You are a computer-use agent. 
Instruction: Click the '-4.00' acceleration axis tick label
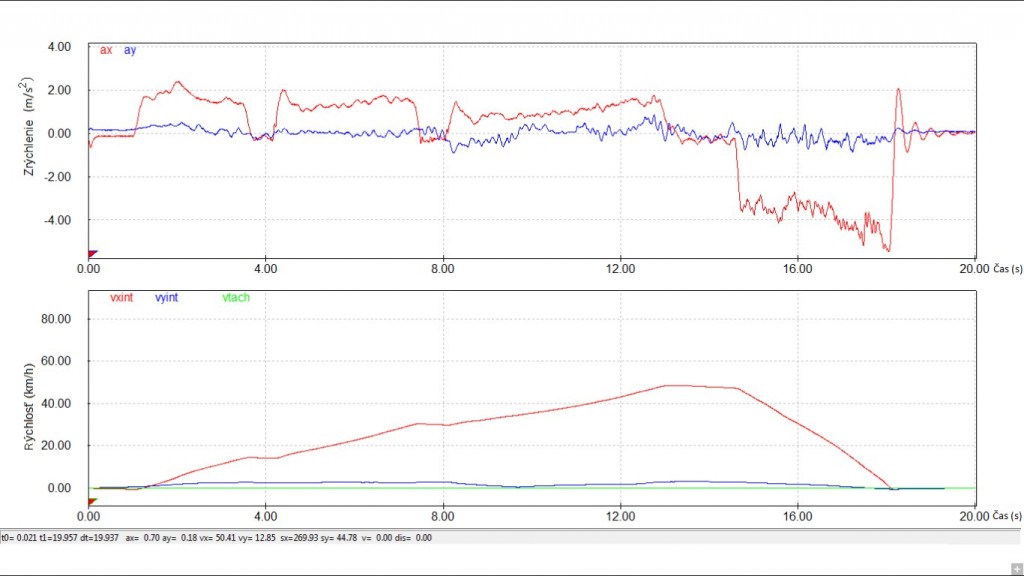[x=57, y=220]
